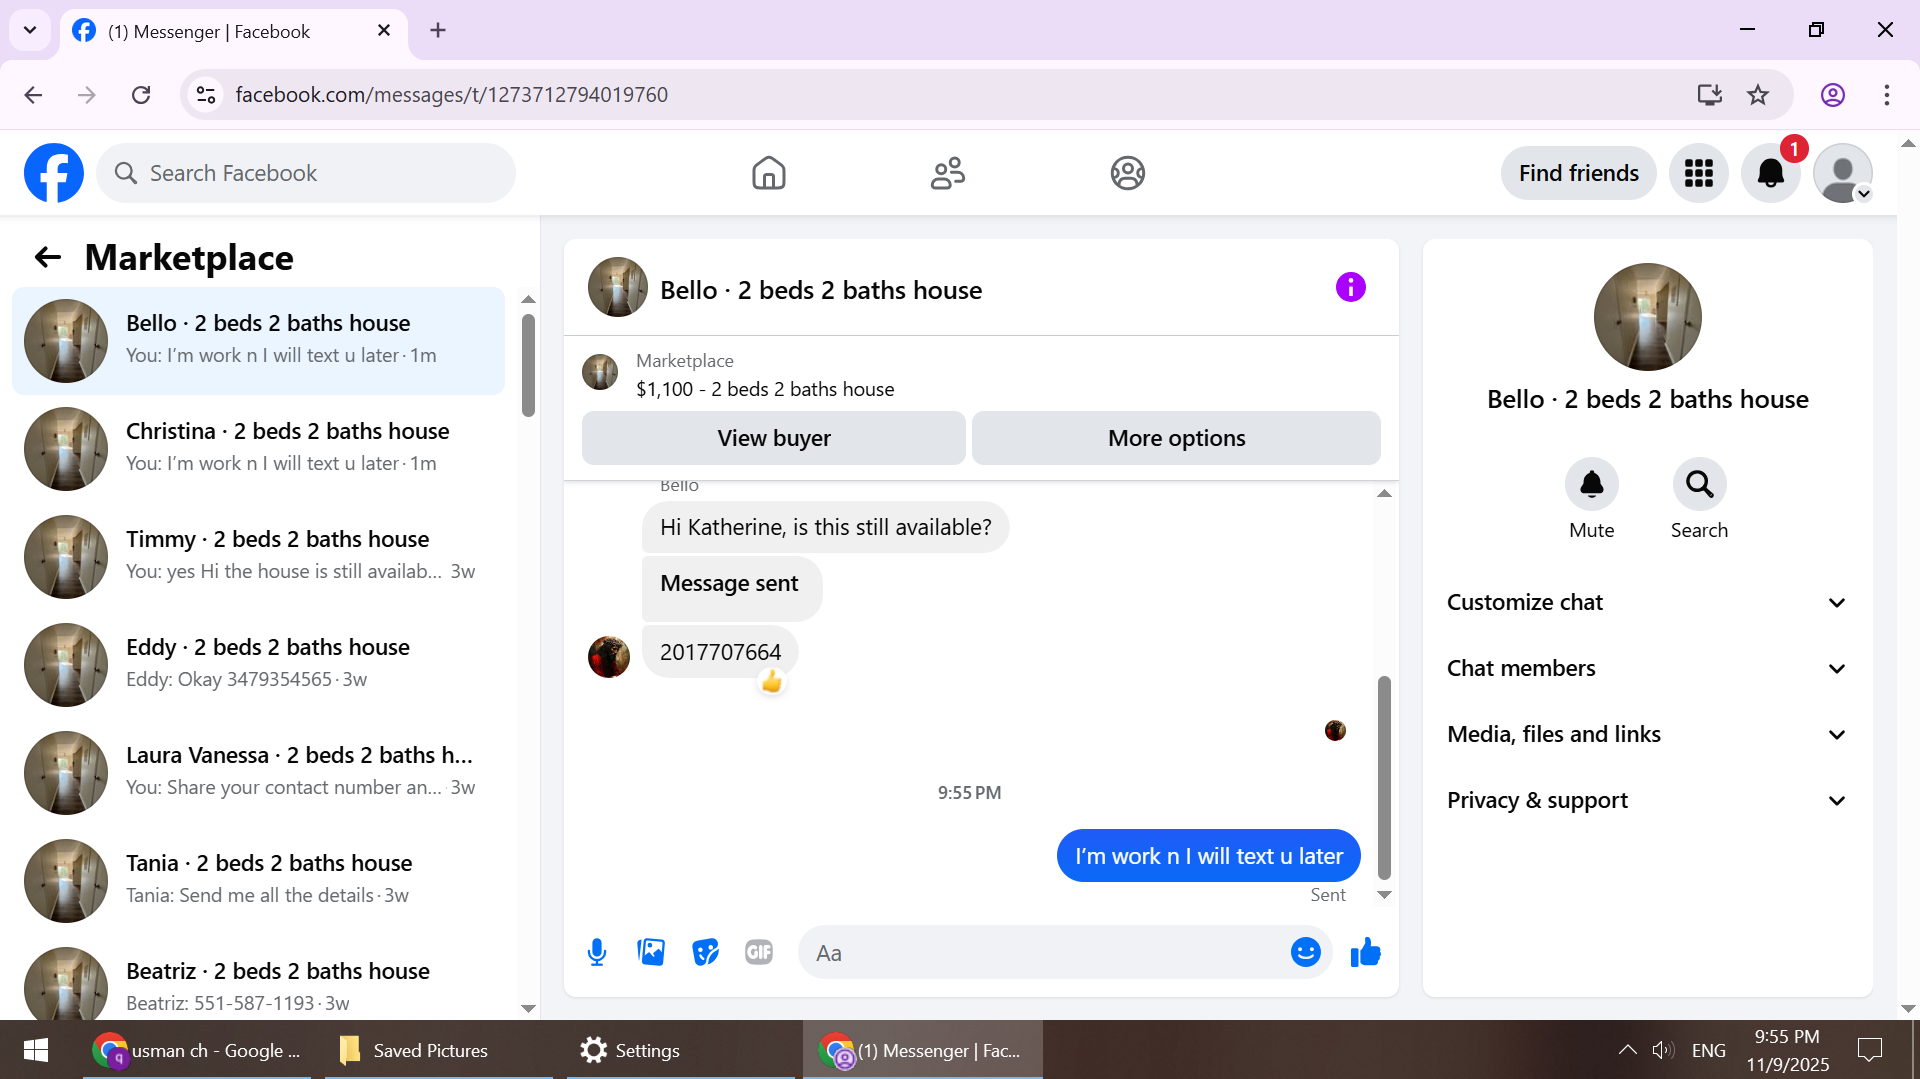The image size is (1920, 1079).
Task: Open conversation information purple icon
Action: click(x=1350, y=288)
